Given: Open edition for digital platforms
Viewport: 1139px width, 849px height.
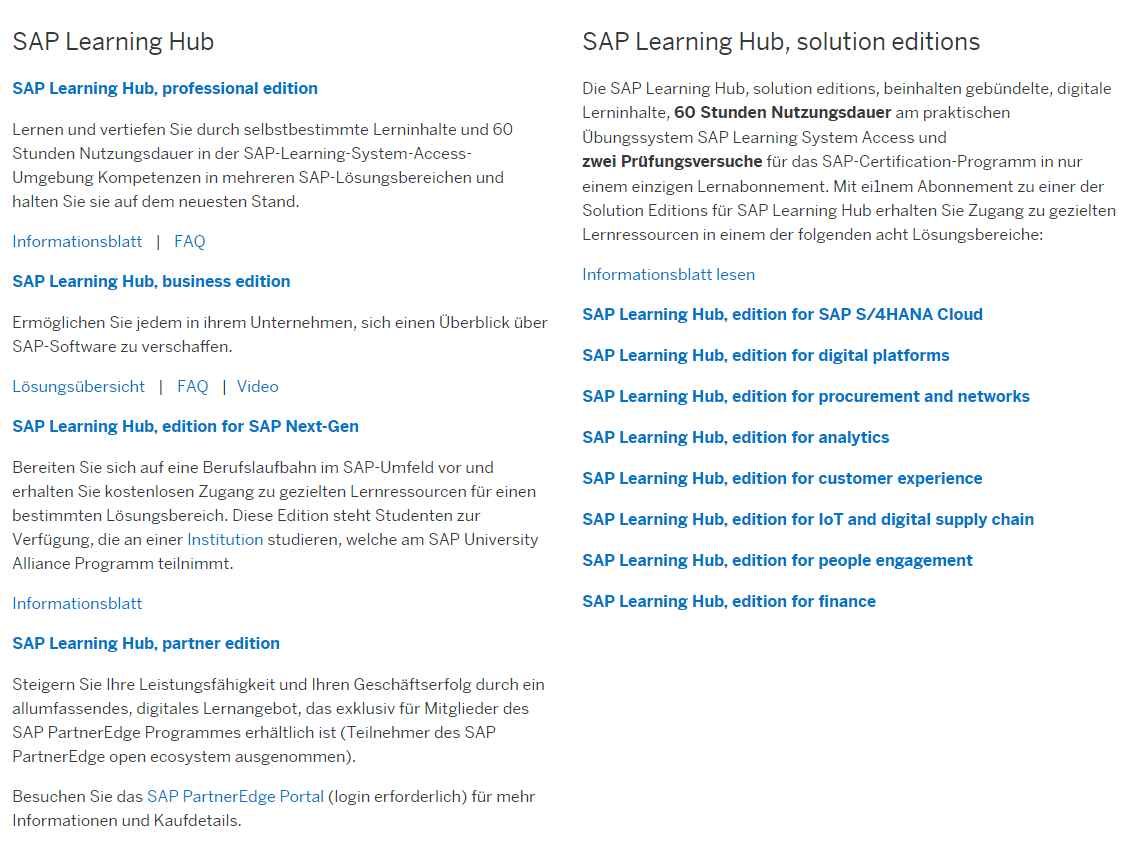Looking at the screenshot, I should tap(766, 356).
